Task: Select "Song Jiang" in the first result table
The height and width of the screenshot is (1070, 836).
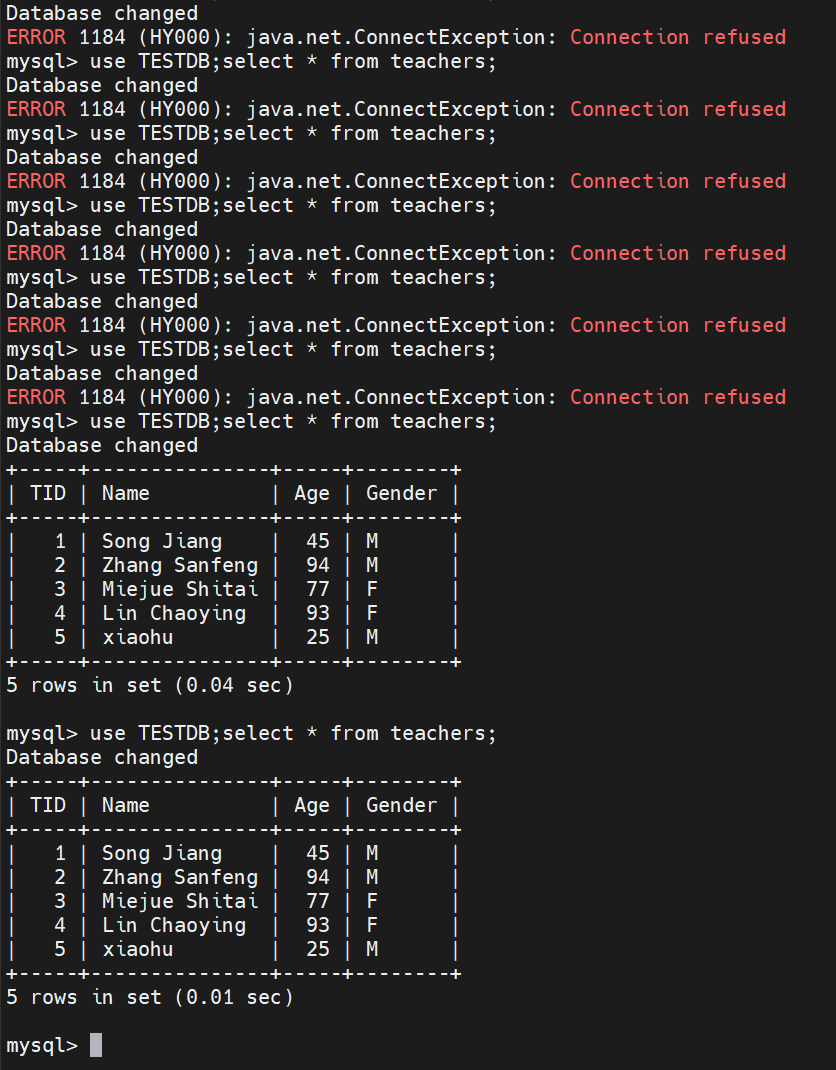Action: click(x=162, y=541)
